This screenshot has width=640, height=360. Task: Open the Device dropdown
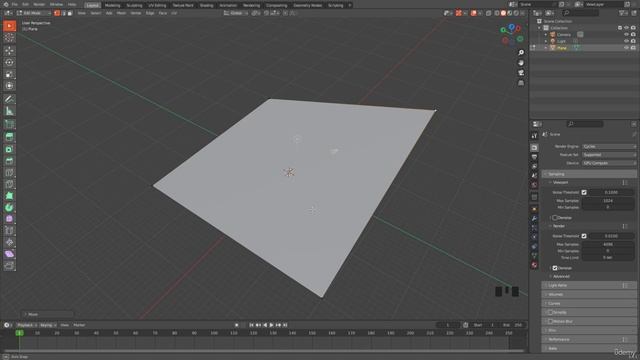609,163
